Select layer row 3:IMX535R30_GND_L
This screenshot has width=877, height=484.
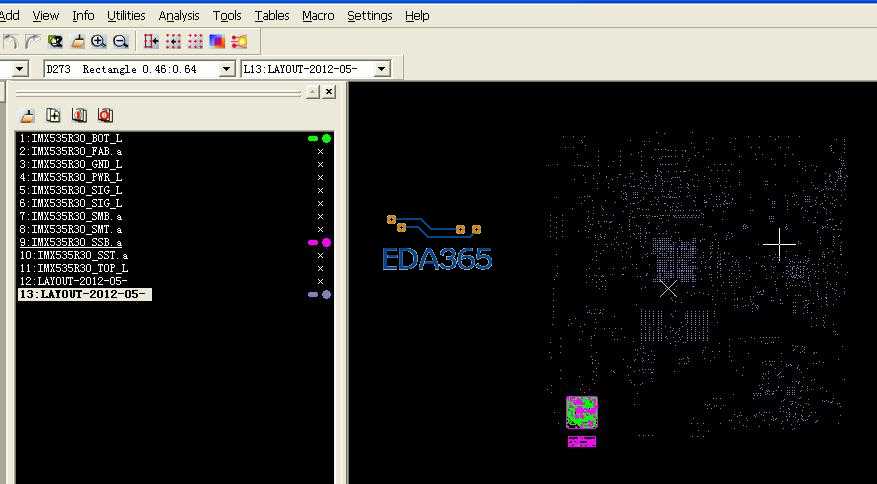71,165
